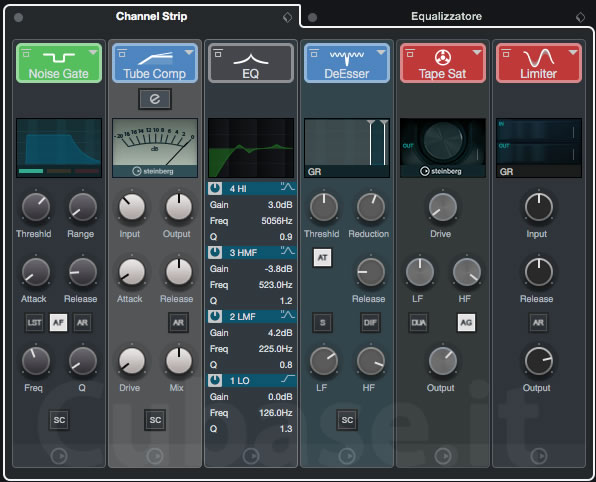The height and width of the screenshot is (482, 596).
Task: Click the DeEsser Reduction knob
Action: tap(371, 207)
